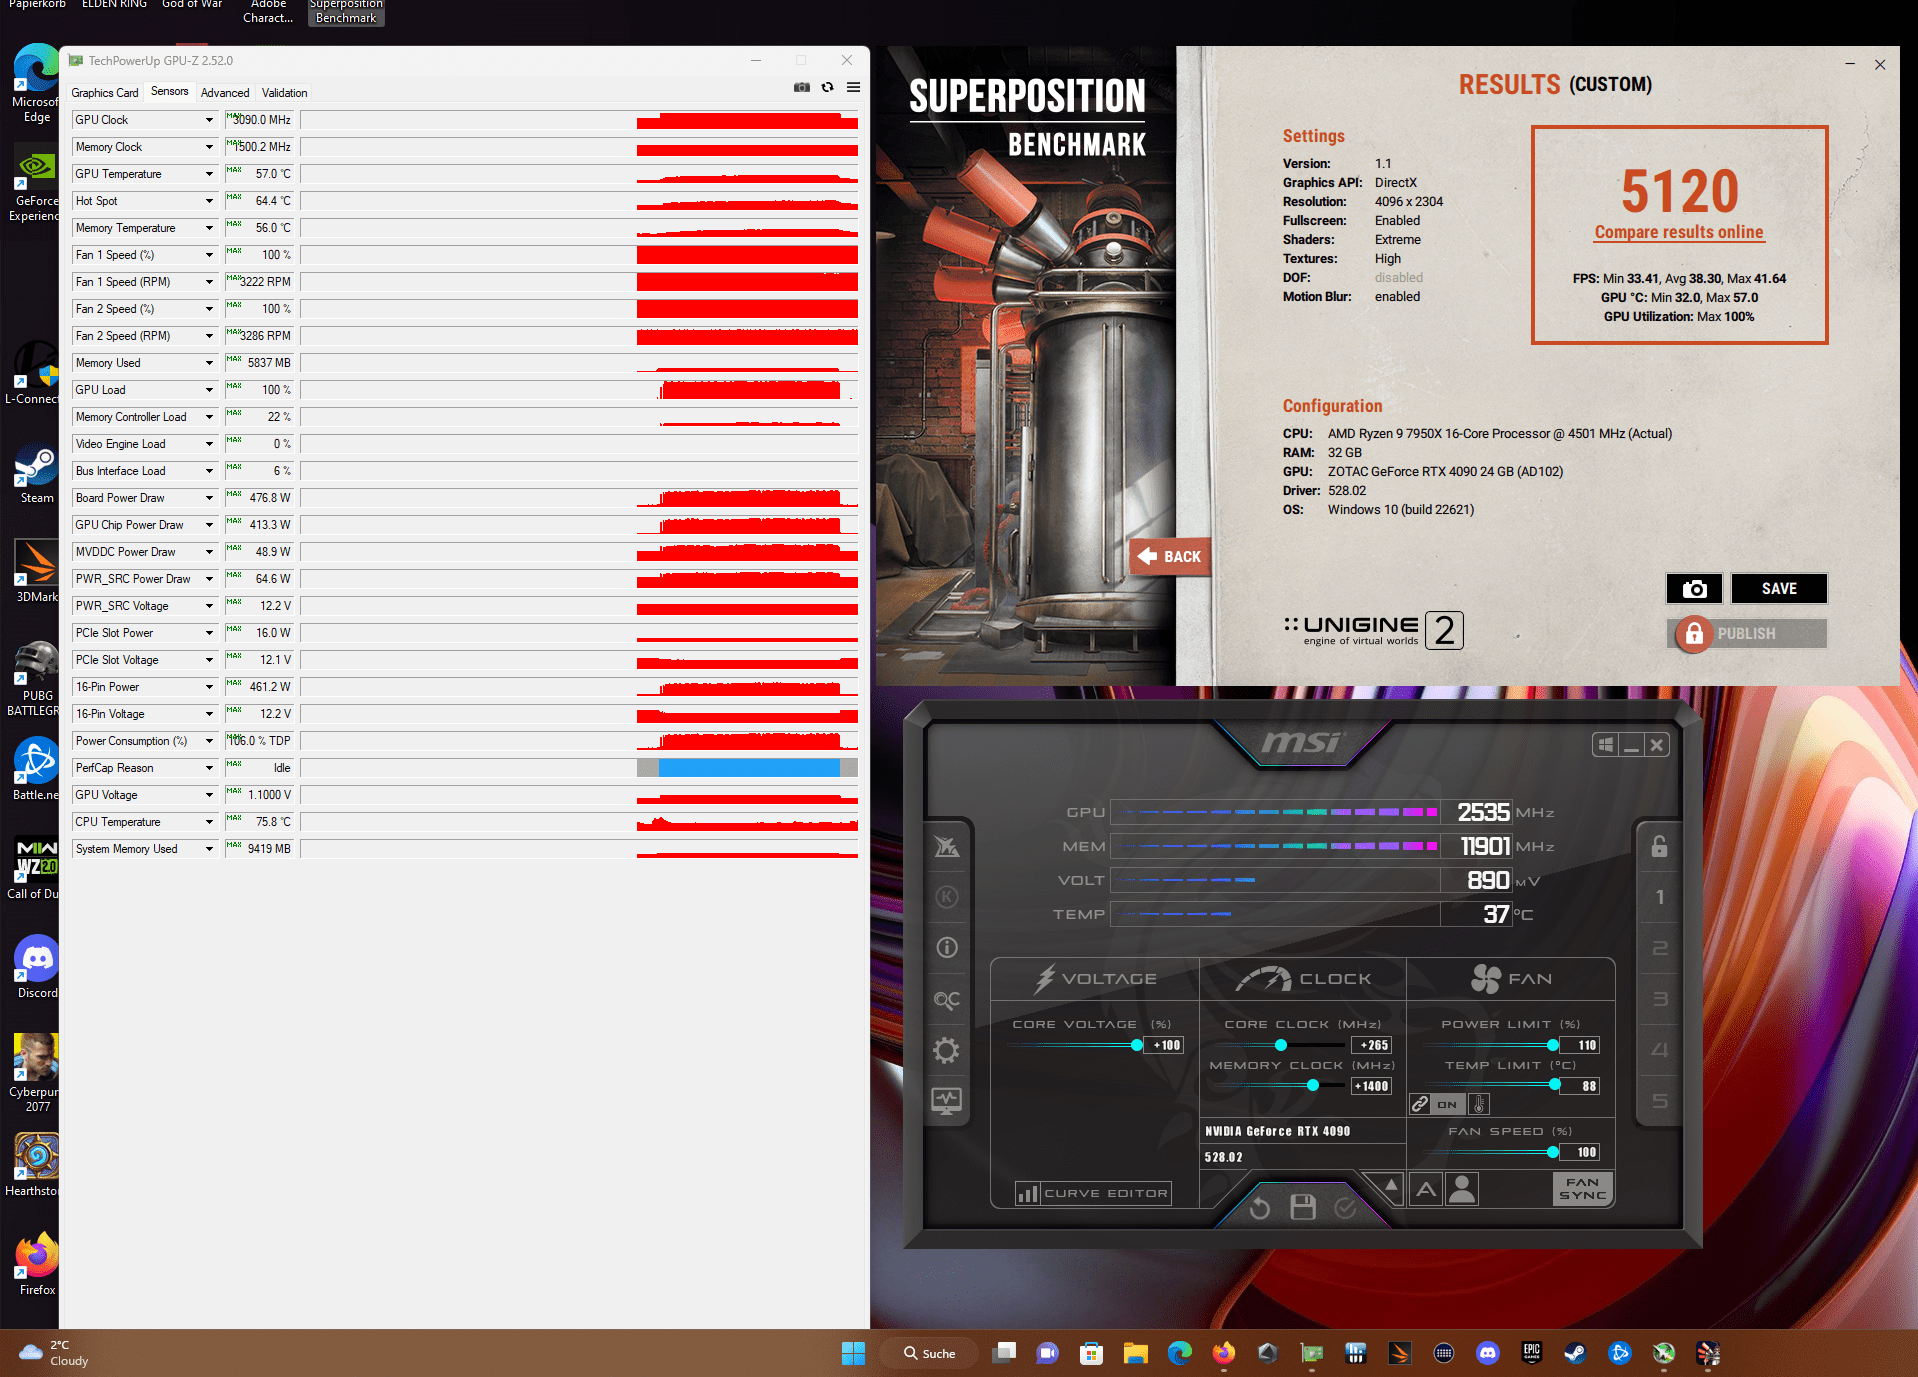The width and height of the screenshot is (1918, 1377).
Task: Reset Afterburner settings with the reset icon
Action: tap(1259, 1208)
